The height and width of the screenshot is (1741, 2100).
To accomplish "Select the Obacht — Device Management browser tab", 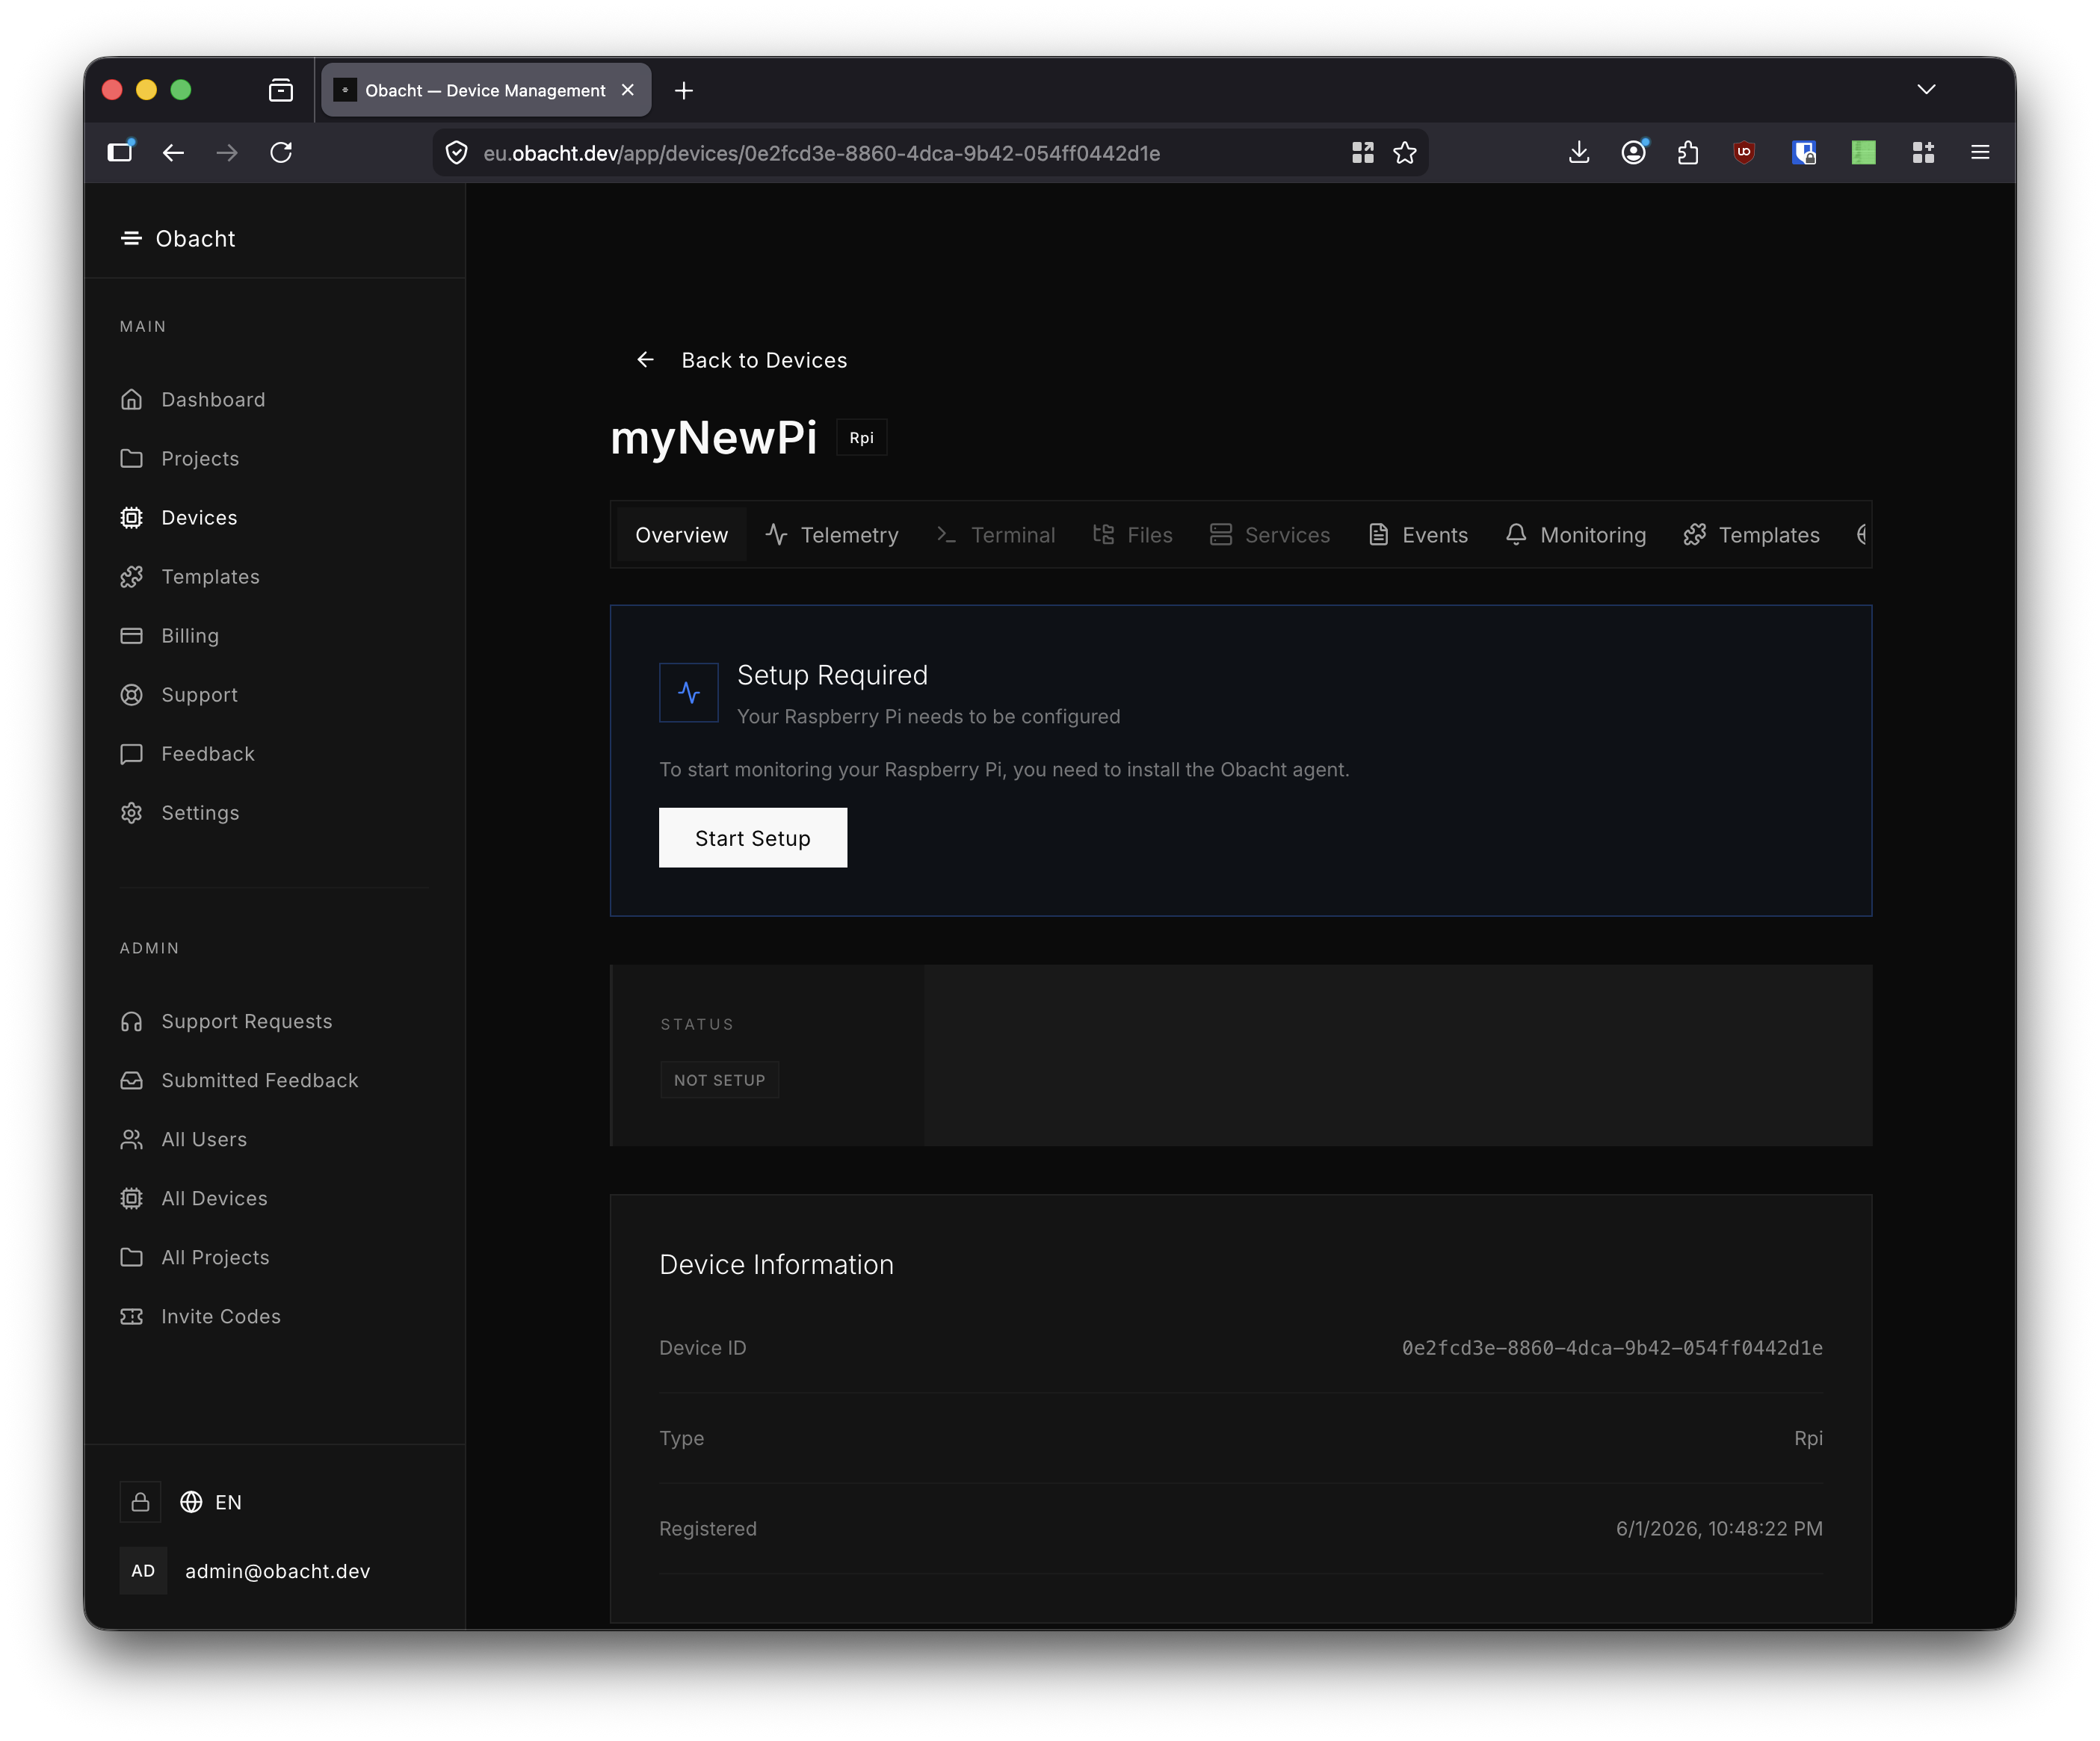I will 485,90.
